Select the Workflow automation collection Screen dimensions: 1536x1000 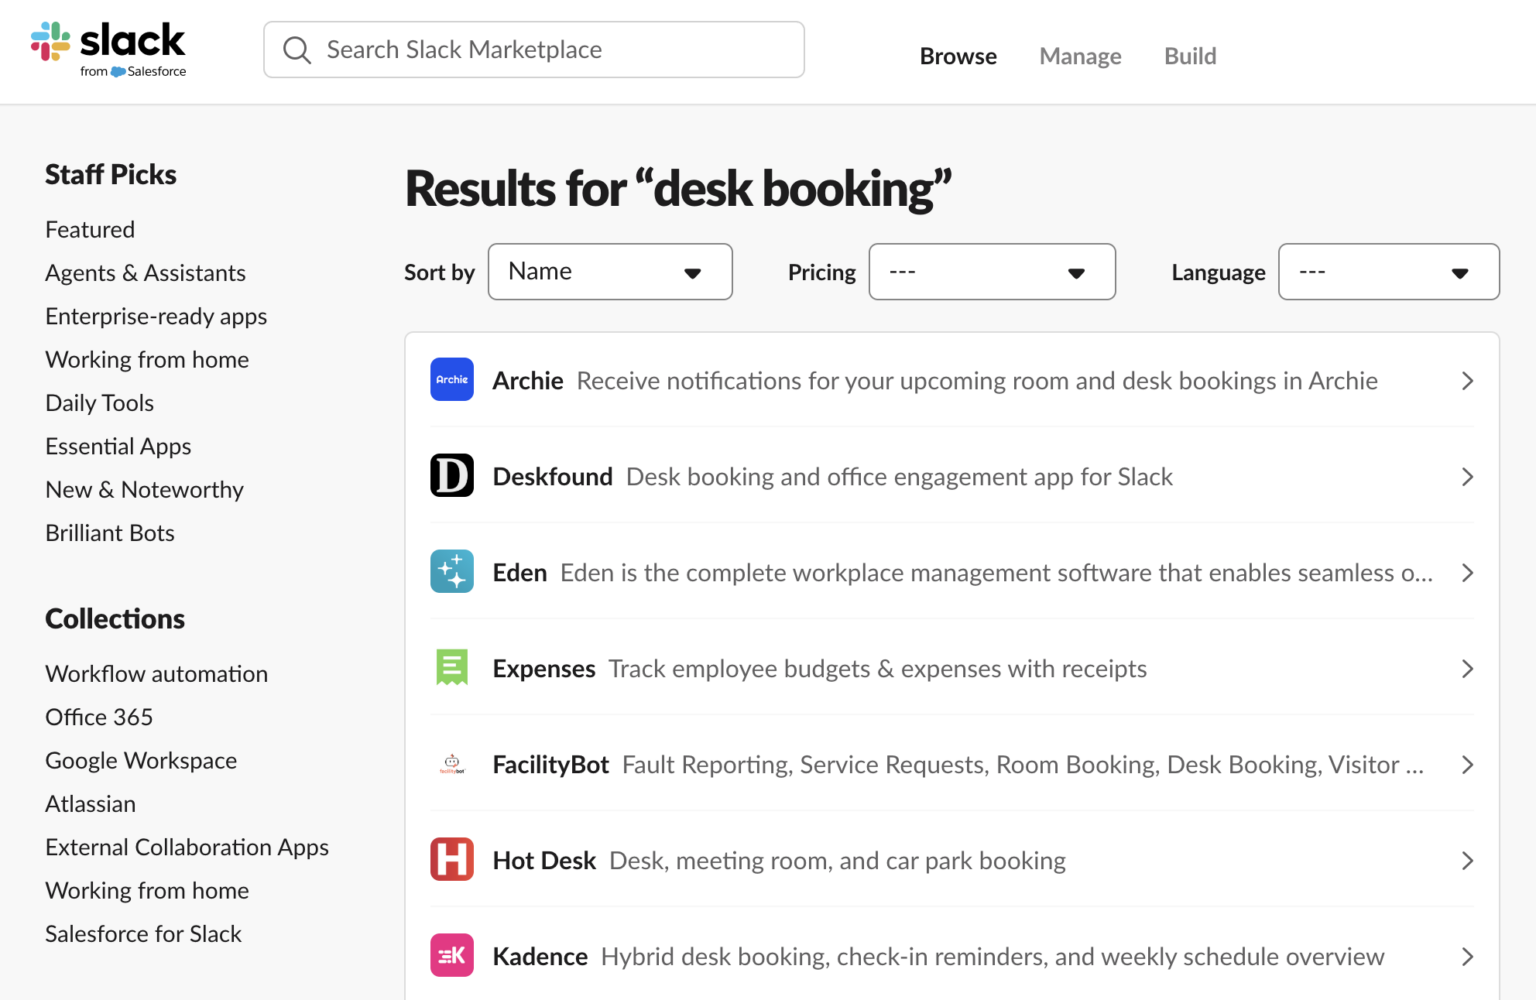pos(156,673)
